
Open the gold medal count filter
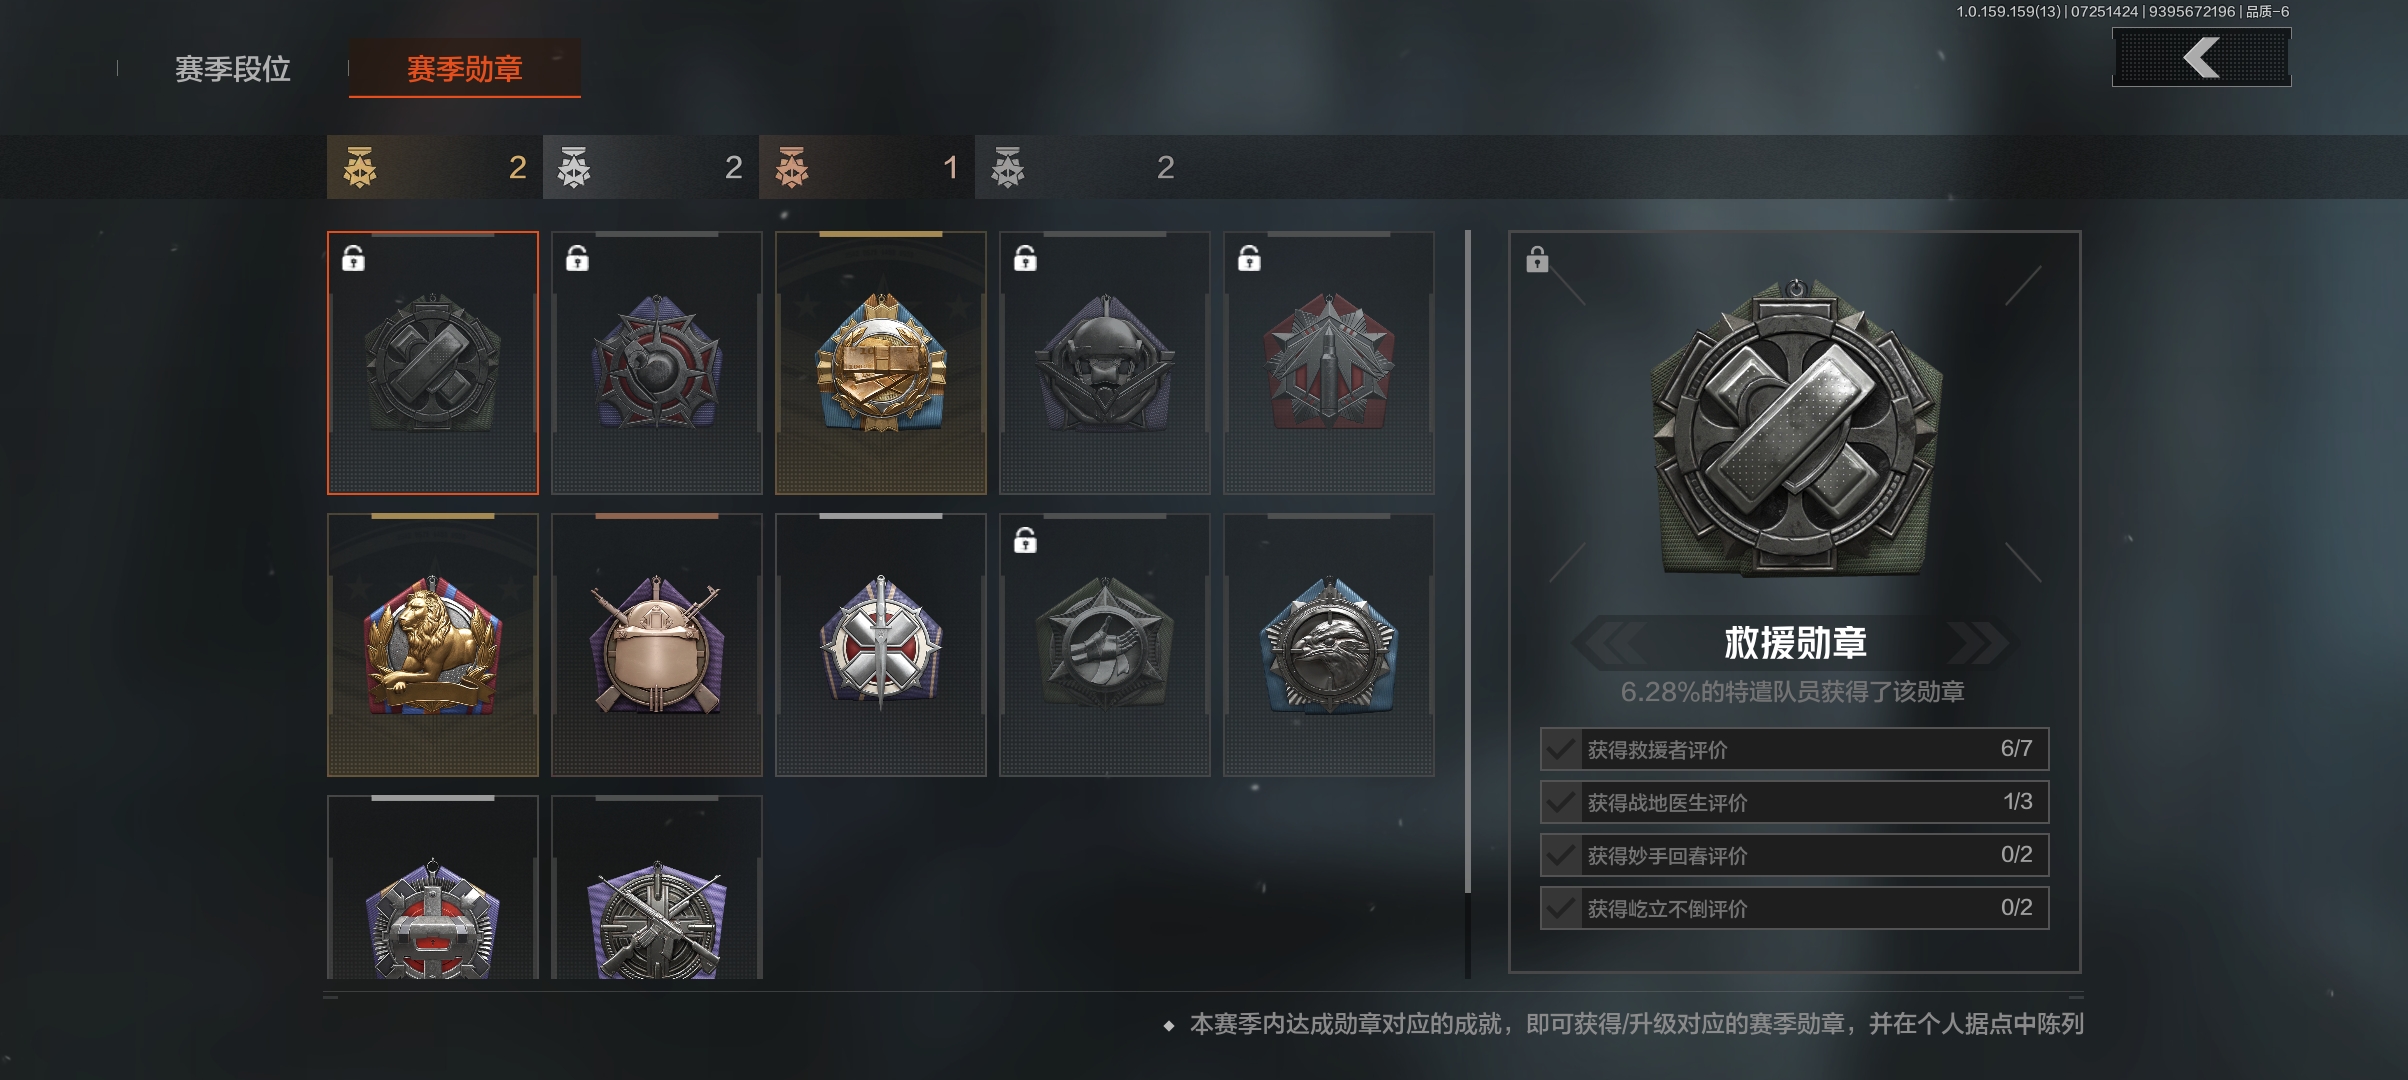pyautogui.click(x=435, y=167)
